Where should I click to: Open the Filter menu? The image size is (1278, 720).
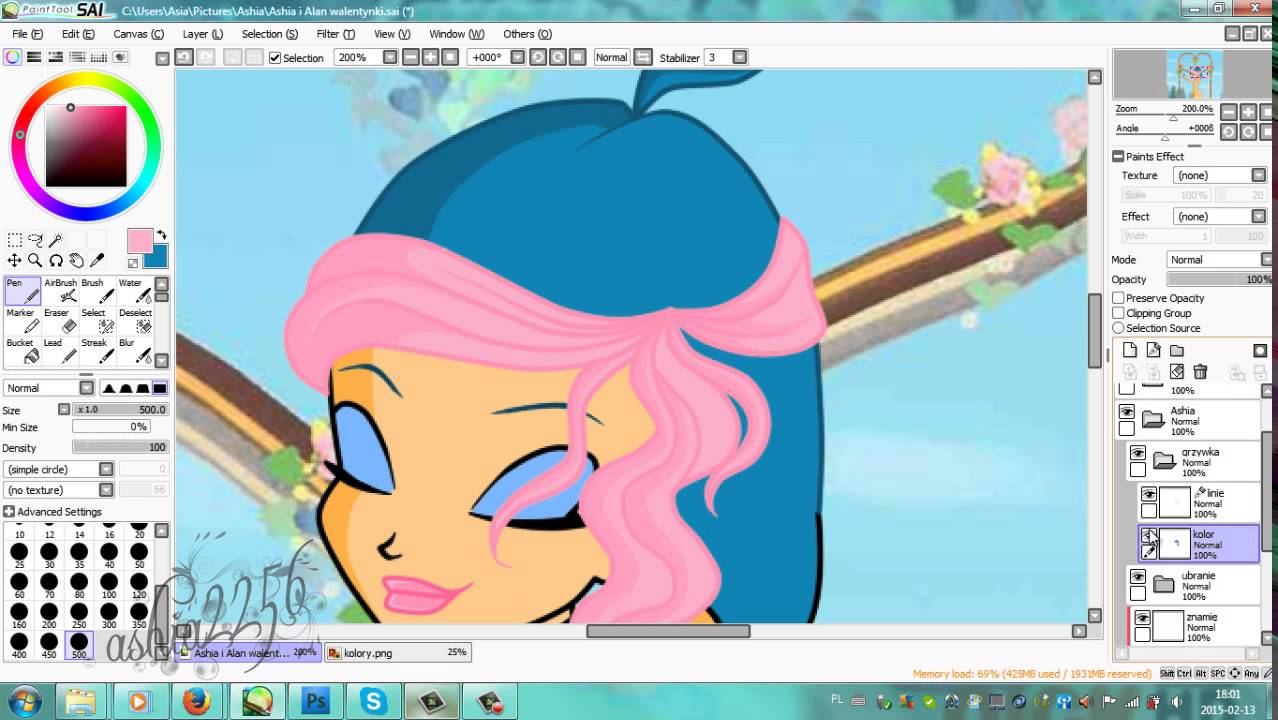pyautogui.click(x=334, y=34)
